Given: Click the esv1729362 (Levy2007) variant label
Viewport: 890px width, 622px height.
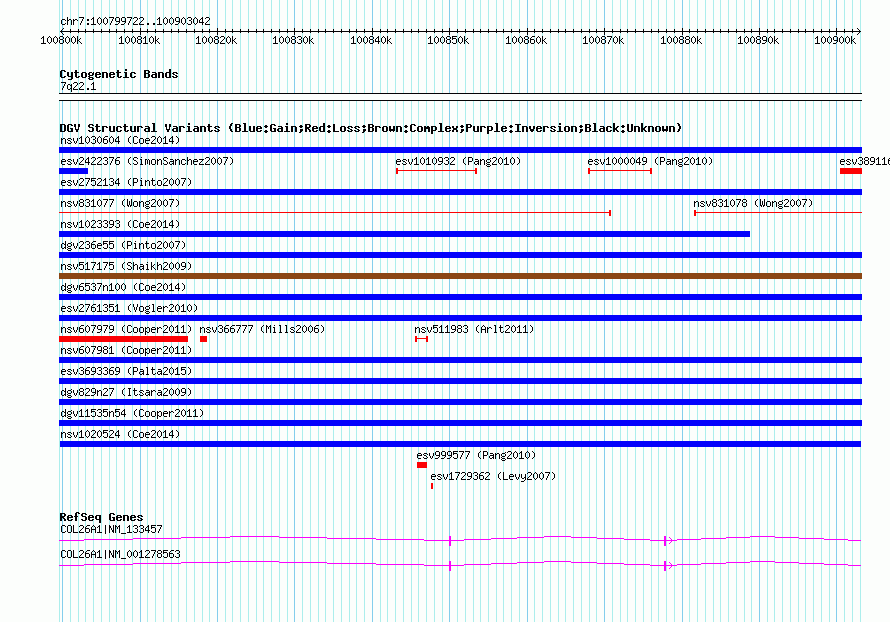Looking at the screenshot, I should point(493,476).
